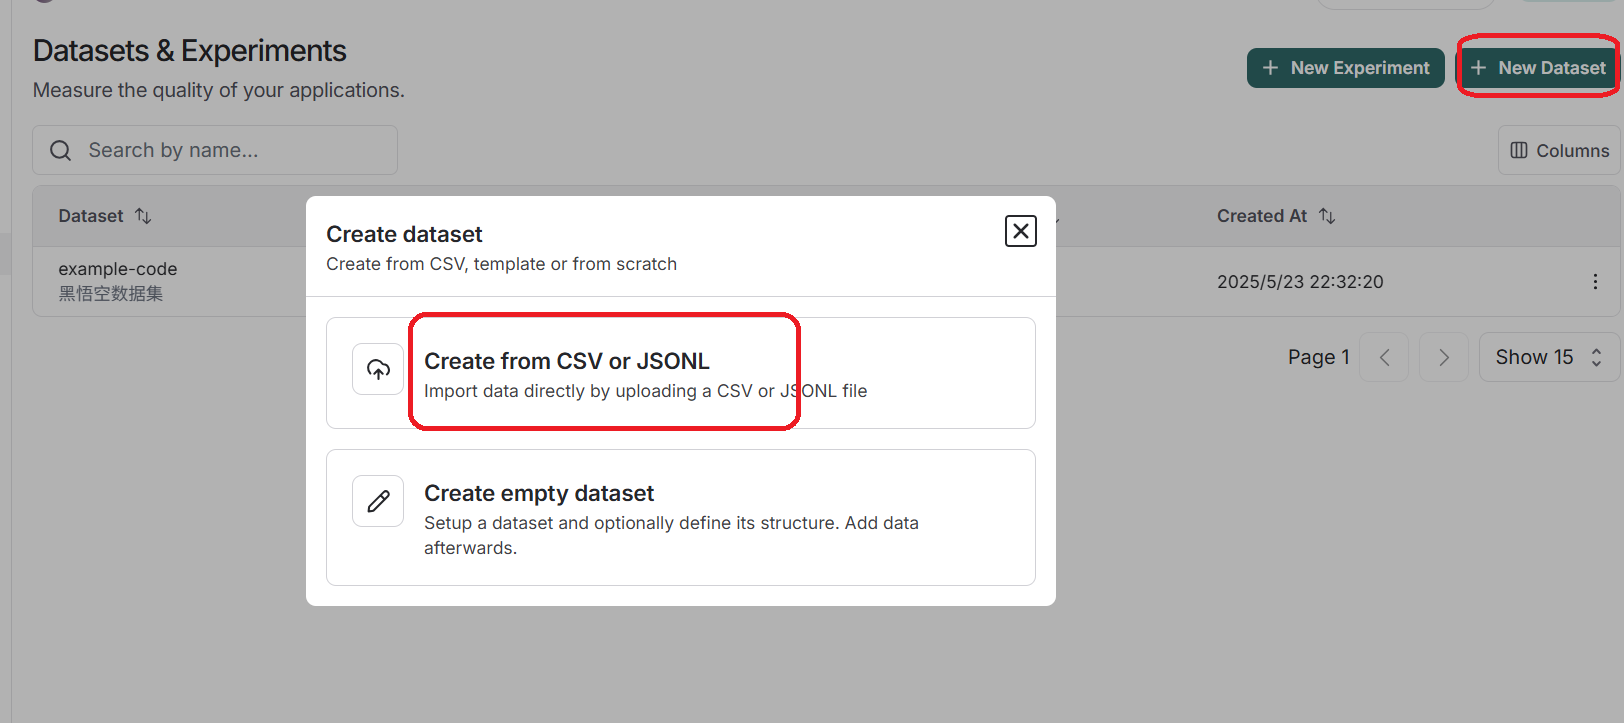Go to the previous page with left chevron
This screenshot has height=723, width=1624.
pyautogui.click(x=1385, y=357)
